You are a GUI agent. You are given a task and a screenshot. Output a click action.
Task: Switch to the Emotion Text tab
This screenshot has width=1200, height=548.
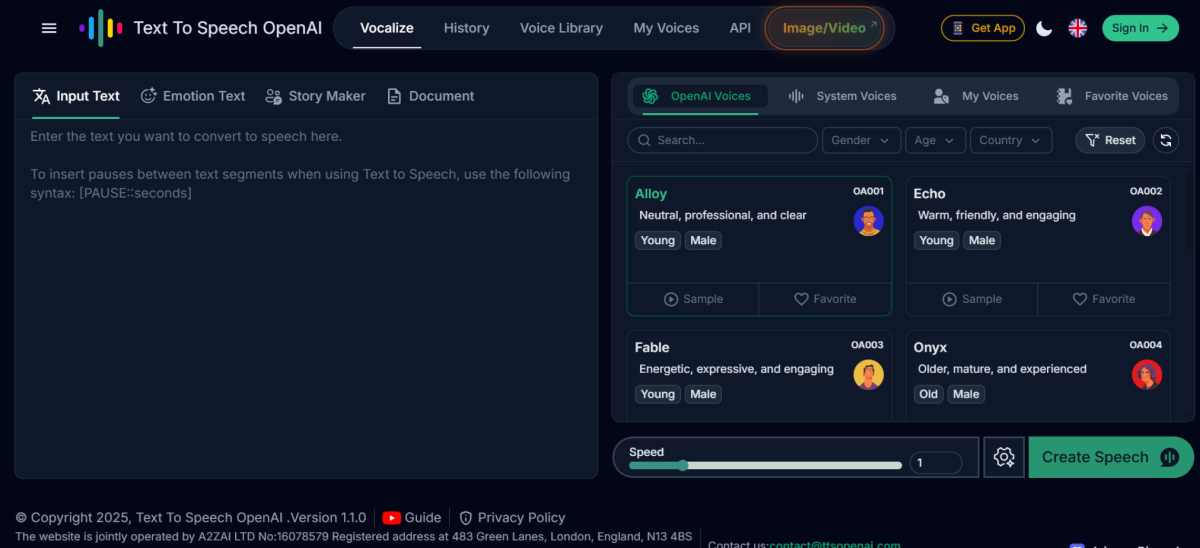[193, 96]
